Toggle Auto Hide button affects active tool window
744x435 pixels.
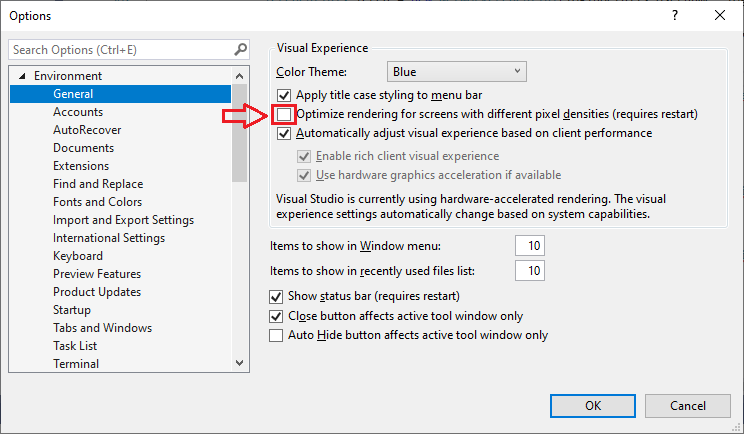tap(276, 335)
